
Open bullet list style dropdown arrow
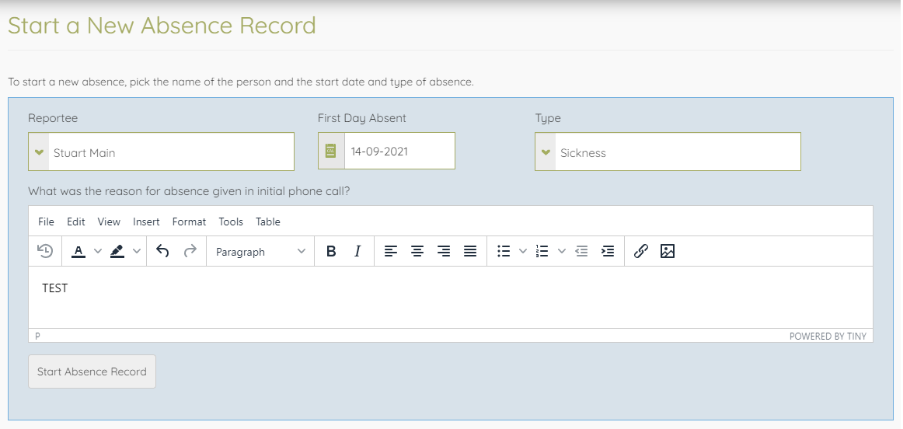pyautogui.click(x=523, y=251)
